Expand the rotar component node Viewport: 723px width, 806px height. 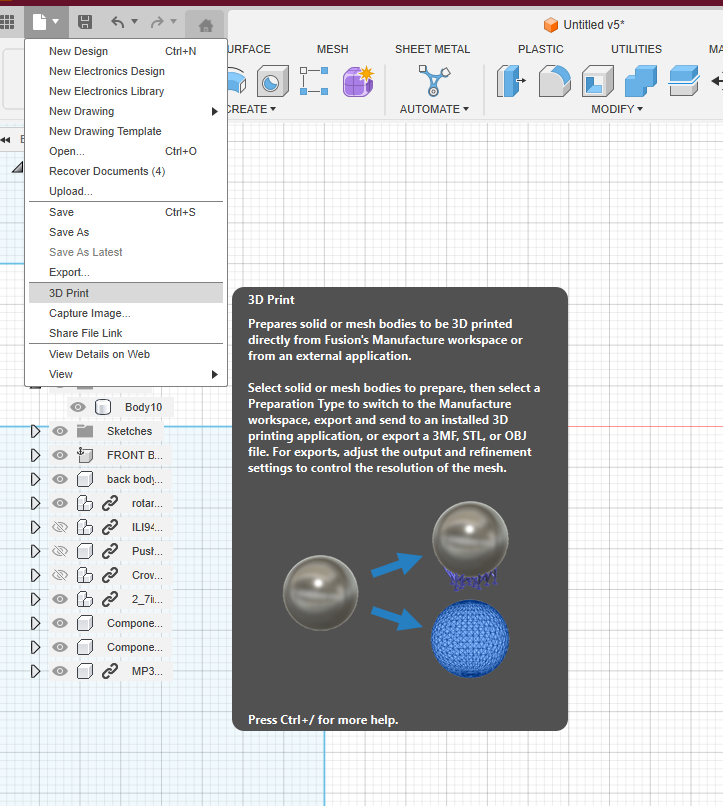(35, 503)
